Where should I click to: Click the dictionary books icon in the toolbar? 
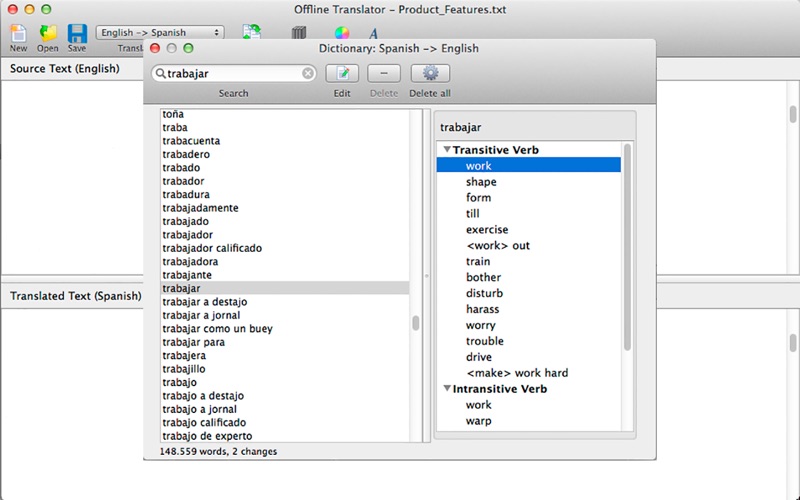(x=299, y=33)
